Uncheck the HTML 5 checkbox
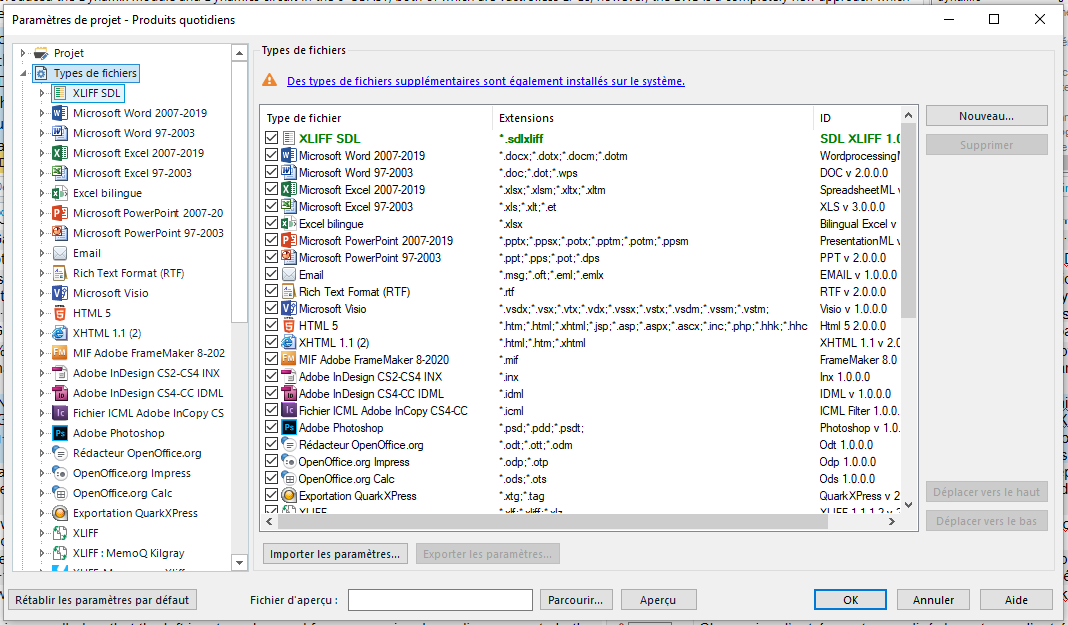 [x=271, y=325]
